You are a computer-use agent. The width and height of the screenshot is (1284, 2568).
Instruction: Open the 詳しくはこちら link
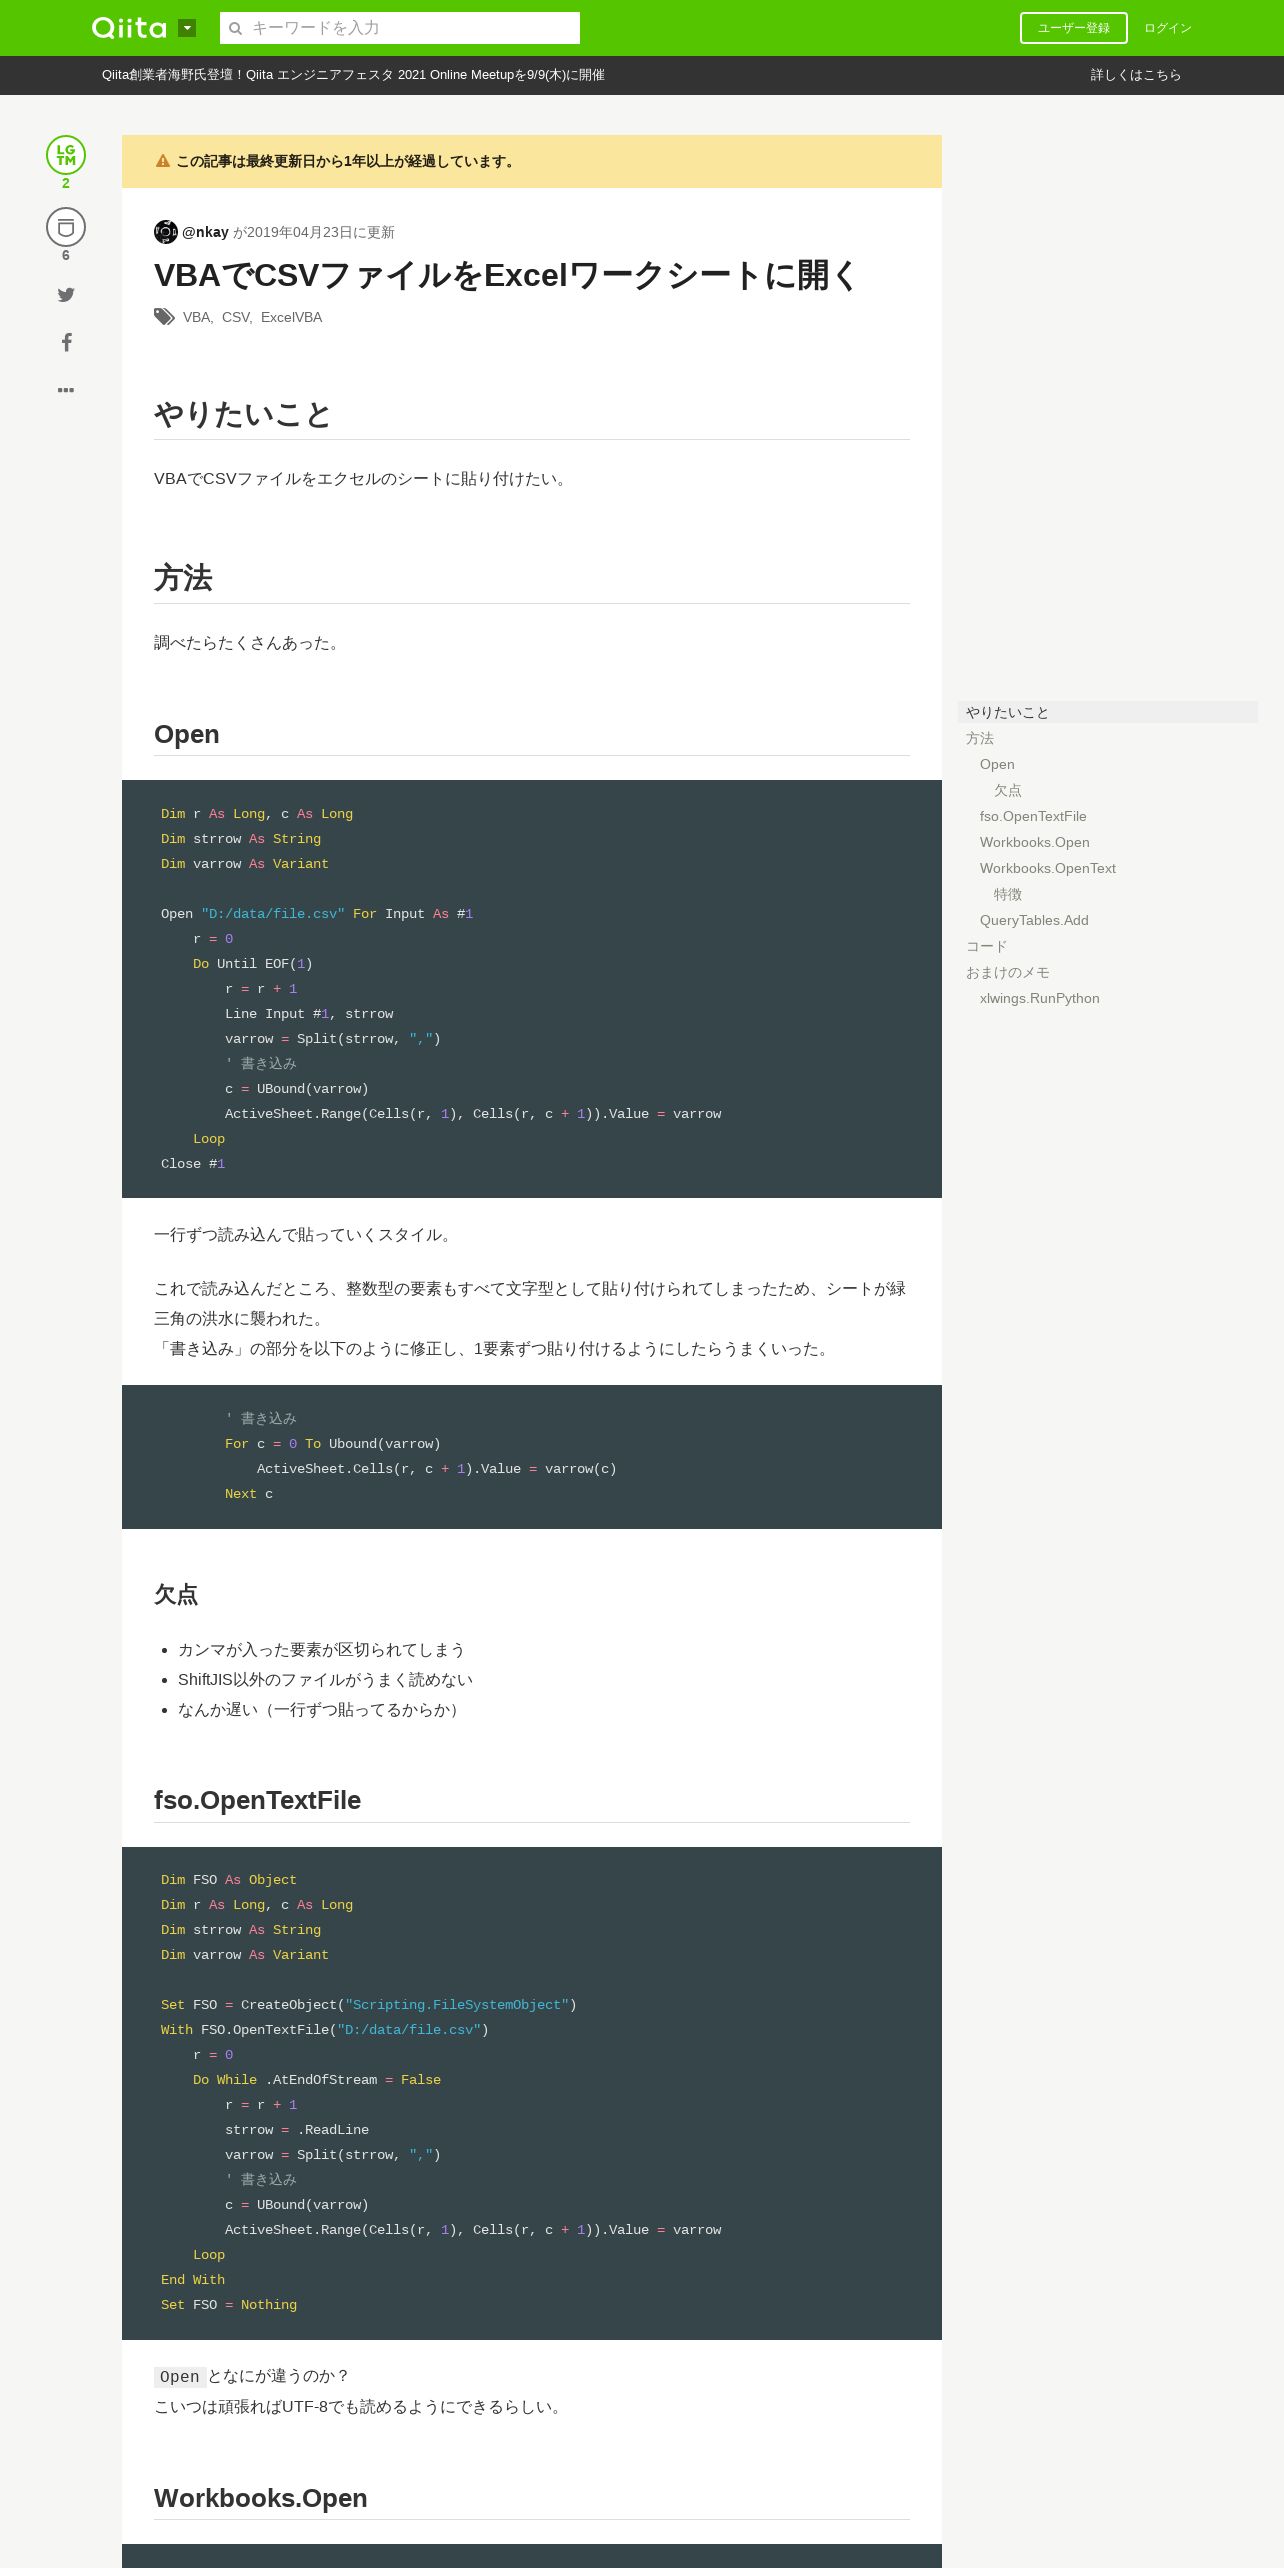[x=1136, y=75]
